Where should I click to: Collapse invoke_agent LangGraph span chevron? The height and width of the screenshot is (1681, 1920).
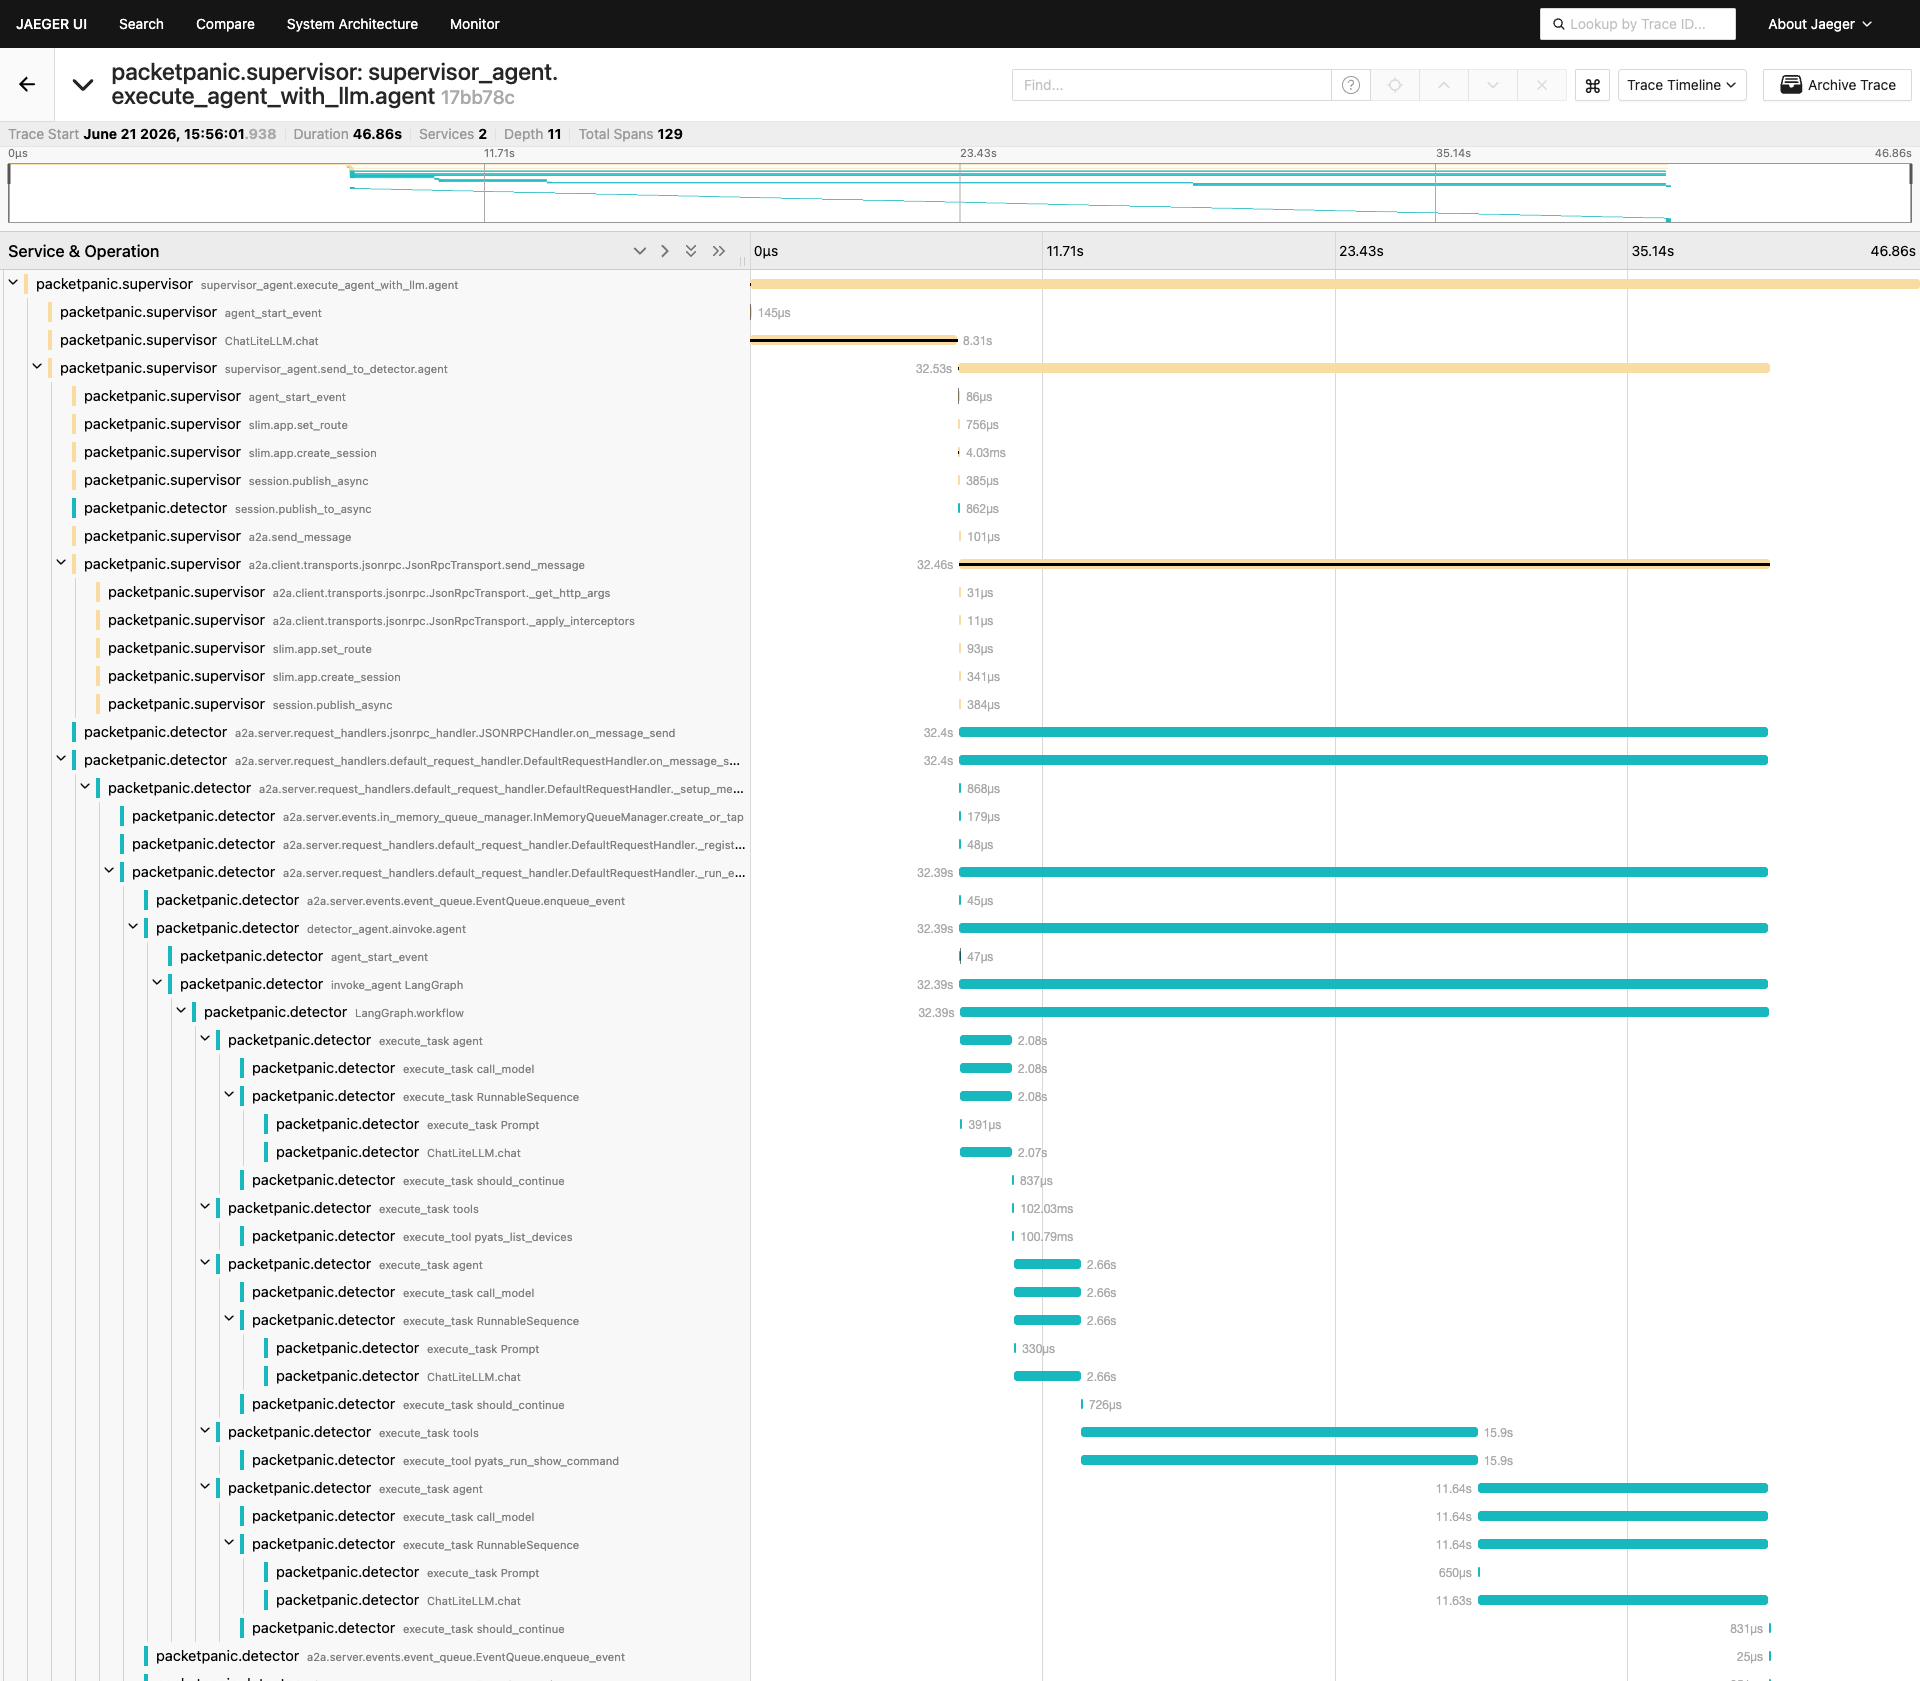(157, 983)
